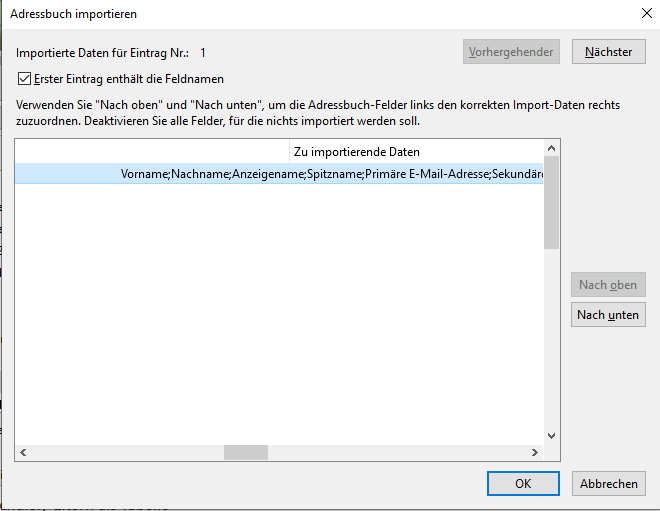Confirm import with OK button
The height and width of the screenshot is (511, 660).
(x=523, y=483)
